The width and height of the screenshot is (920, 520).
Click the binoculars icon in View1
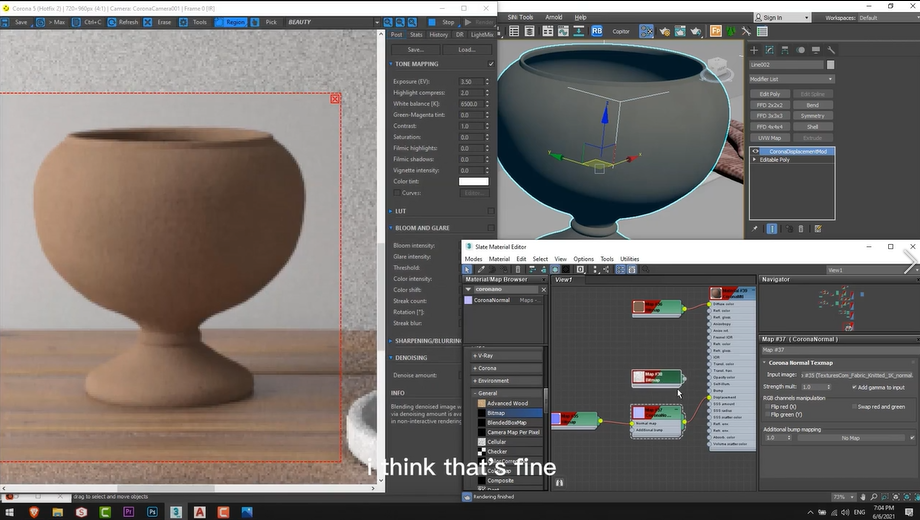click(x=559, y=482)
